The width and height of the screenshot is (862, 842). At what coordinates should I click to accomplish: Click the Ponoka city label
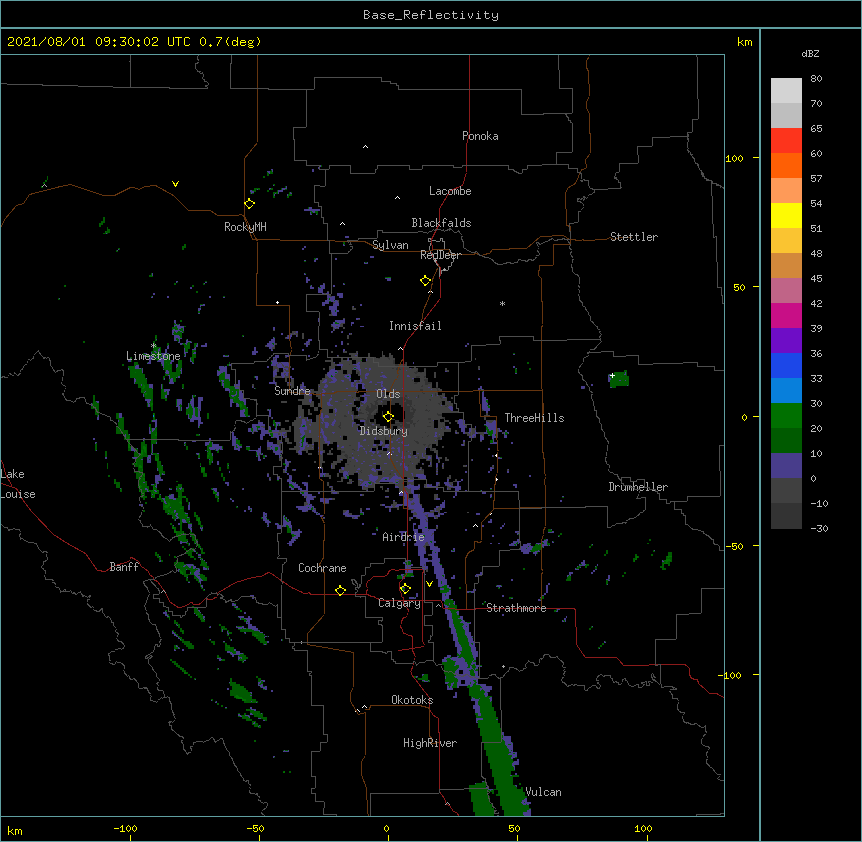(480, 136)
